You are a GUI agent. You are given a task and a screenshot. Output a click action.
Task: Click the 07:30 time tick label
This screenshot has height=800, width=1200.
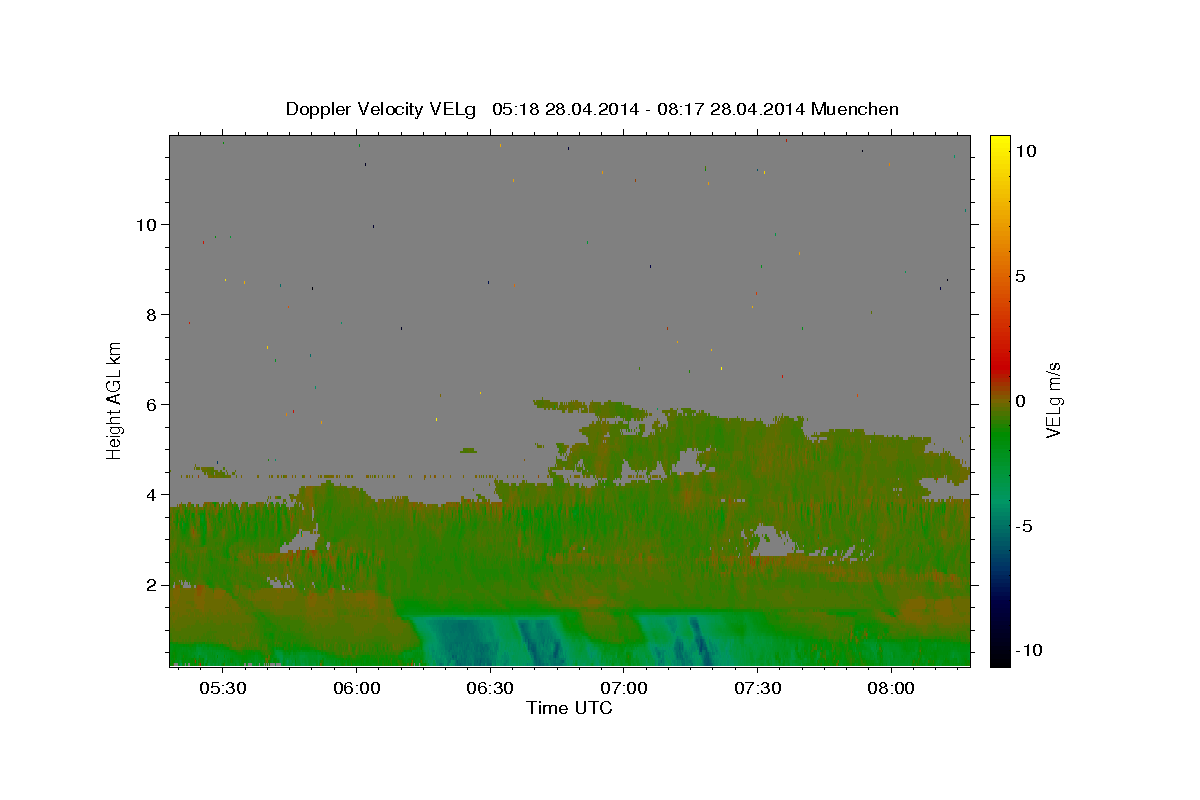coord(757,688)
